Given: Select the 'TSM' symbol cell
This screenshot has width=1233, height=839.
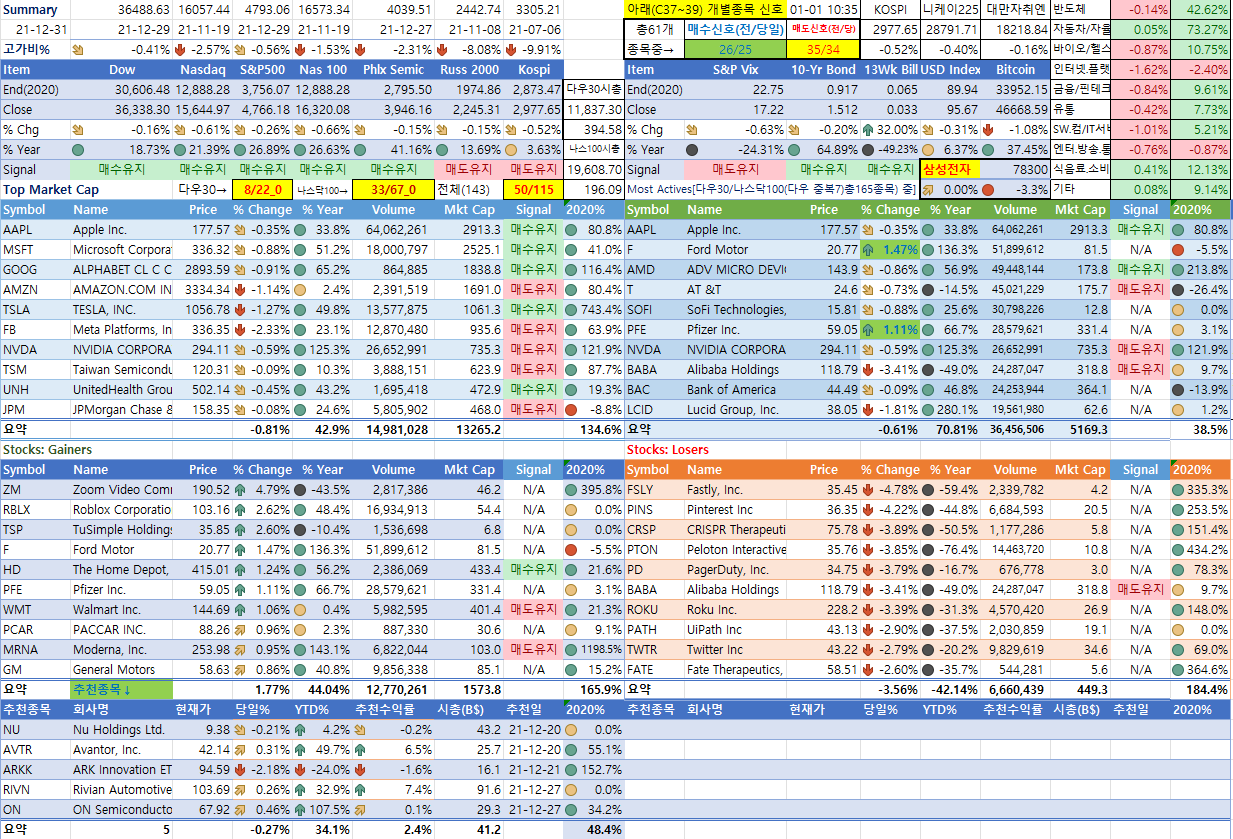Looking at the screenshot, I should (x=35, y=369).
